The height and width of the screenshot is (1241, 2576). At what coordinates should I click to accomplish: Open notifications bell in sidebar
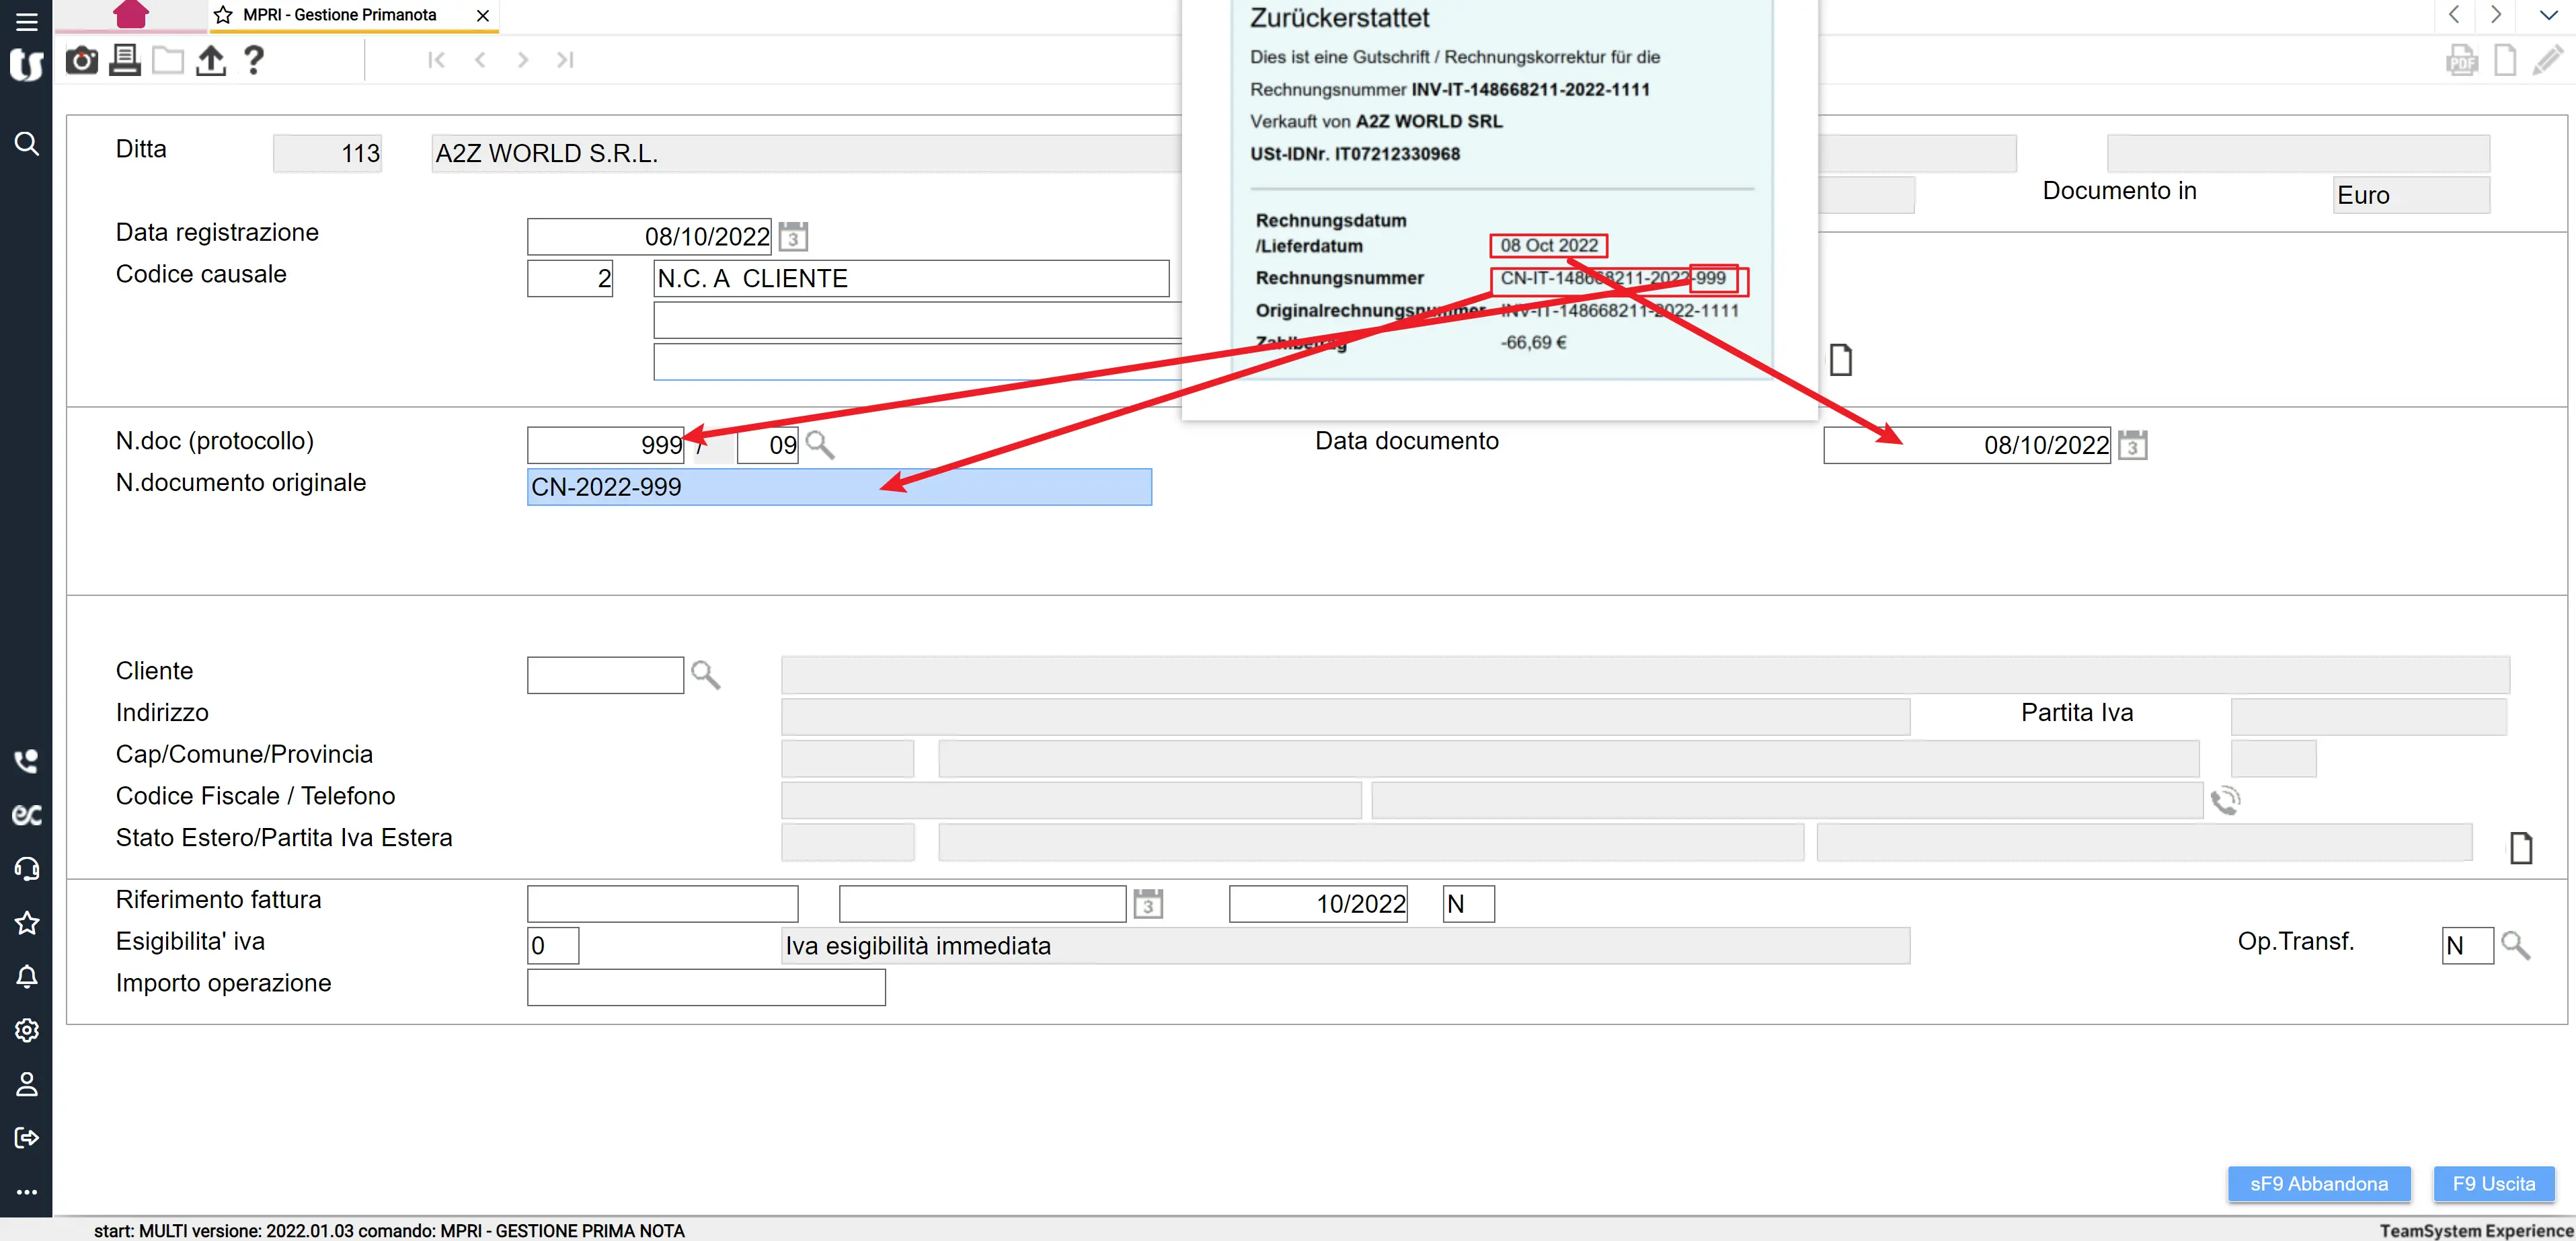click(27, 976)
